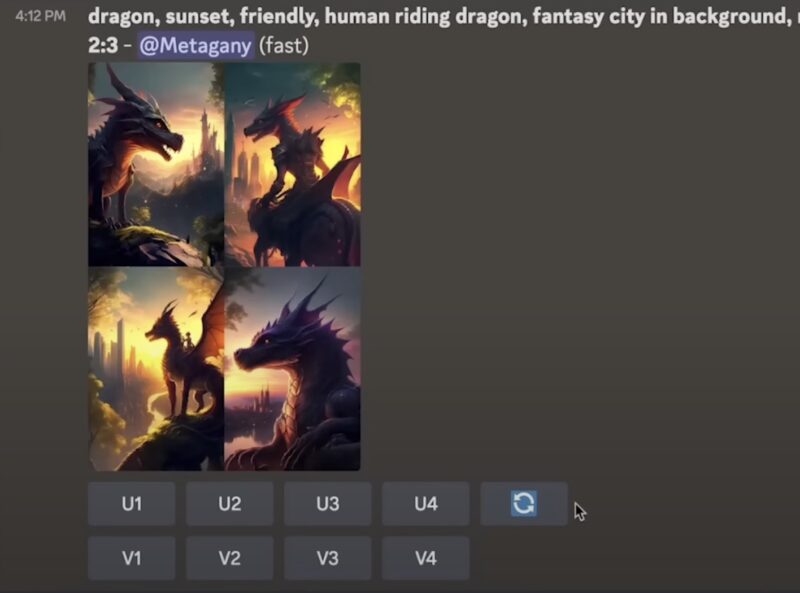Choose the V4 variation button
Image resolution: width=800 pixels, height=593 pixels.
(426, 558)
